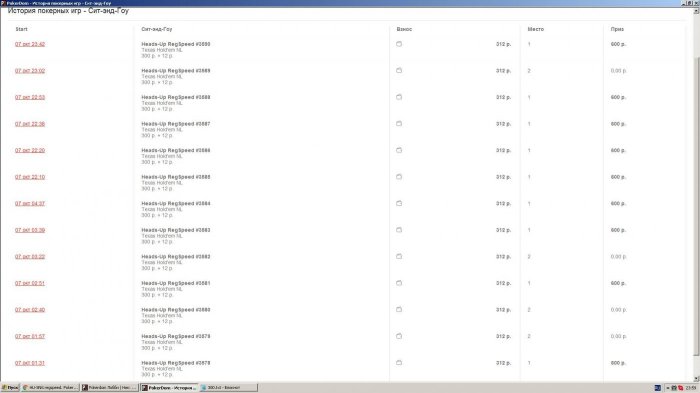Click the Взнос column header
The image size is (700, 393).
pyautogui.click(x=404, y=29)
